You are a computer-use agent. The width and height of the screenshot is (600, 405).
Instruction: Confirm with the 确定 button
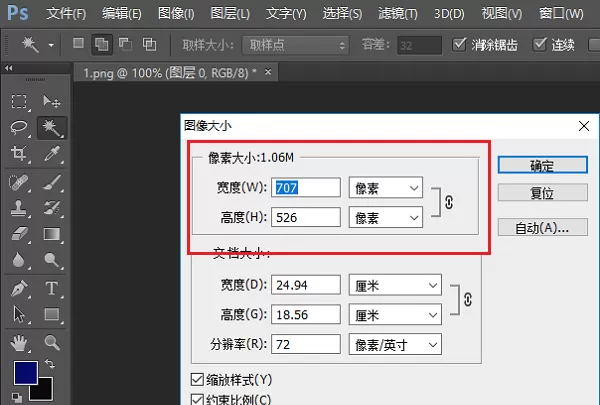(x=542, y=165)
